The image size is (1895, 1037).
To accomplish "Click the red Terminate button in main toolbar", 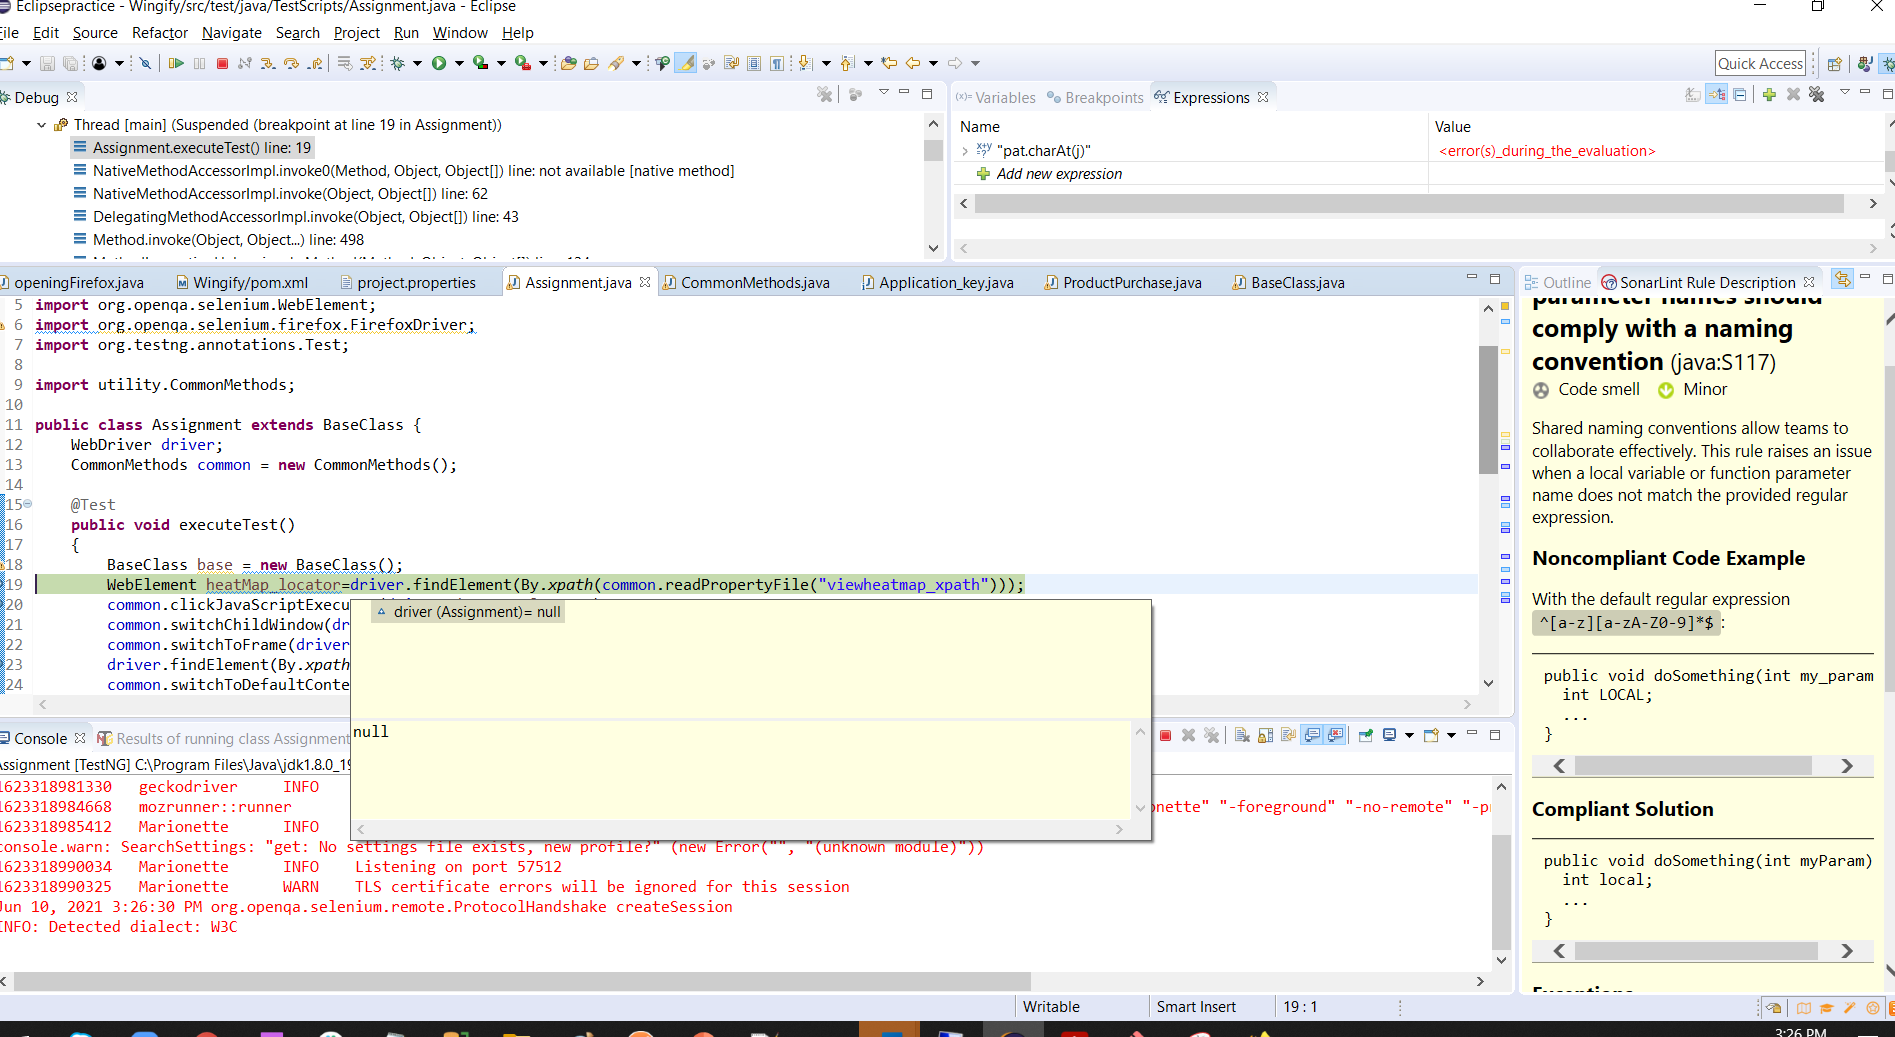I will (x=222, y=64).
